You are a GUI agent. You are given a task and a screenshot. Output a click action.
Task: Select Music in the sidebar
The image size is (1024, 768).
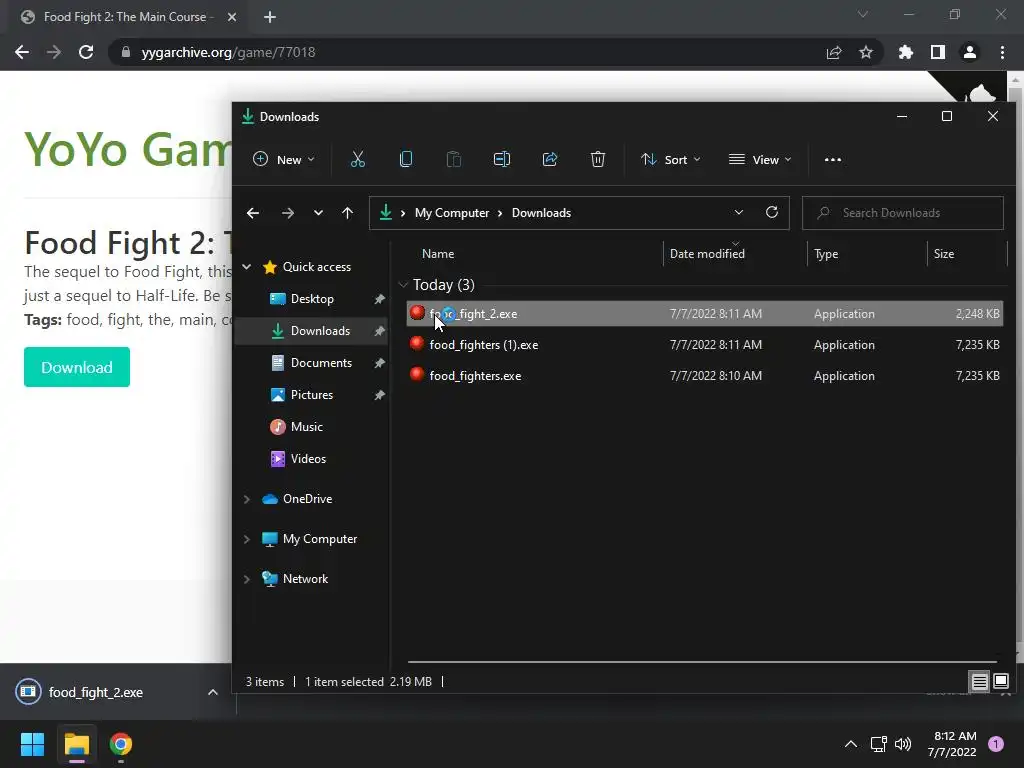coord(306,426)
